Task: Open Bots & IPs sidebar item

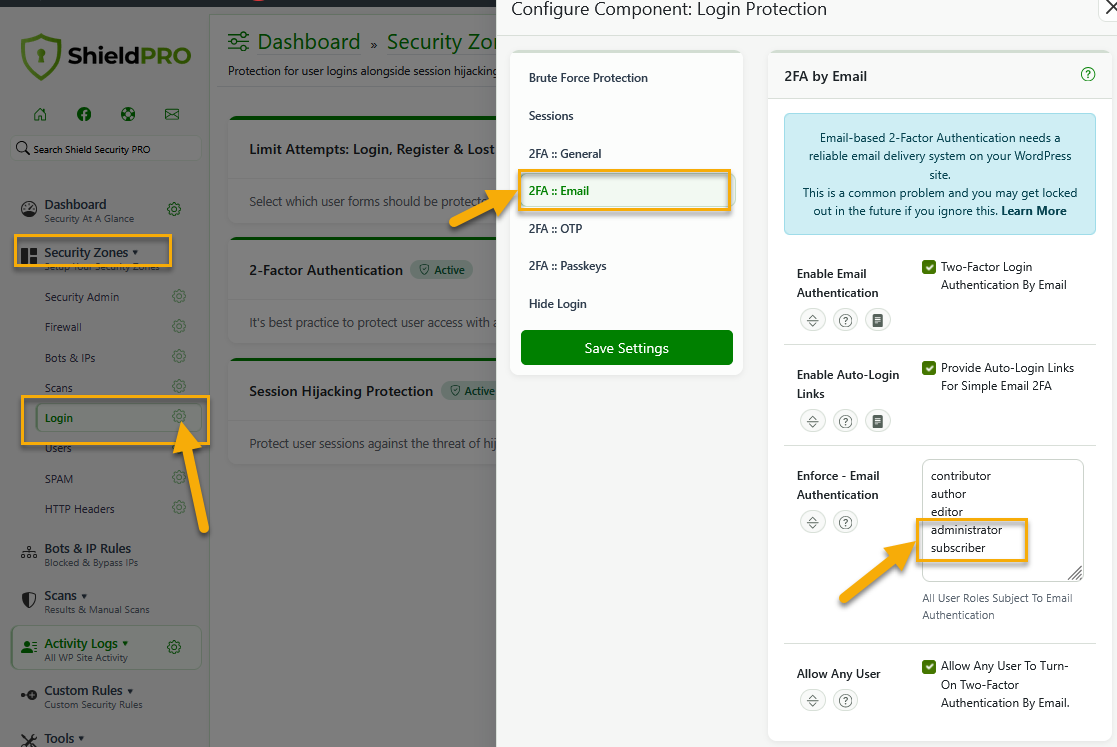Action: [x=70, y=357]
